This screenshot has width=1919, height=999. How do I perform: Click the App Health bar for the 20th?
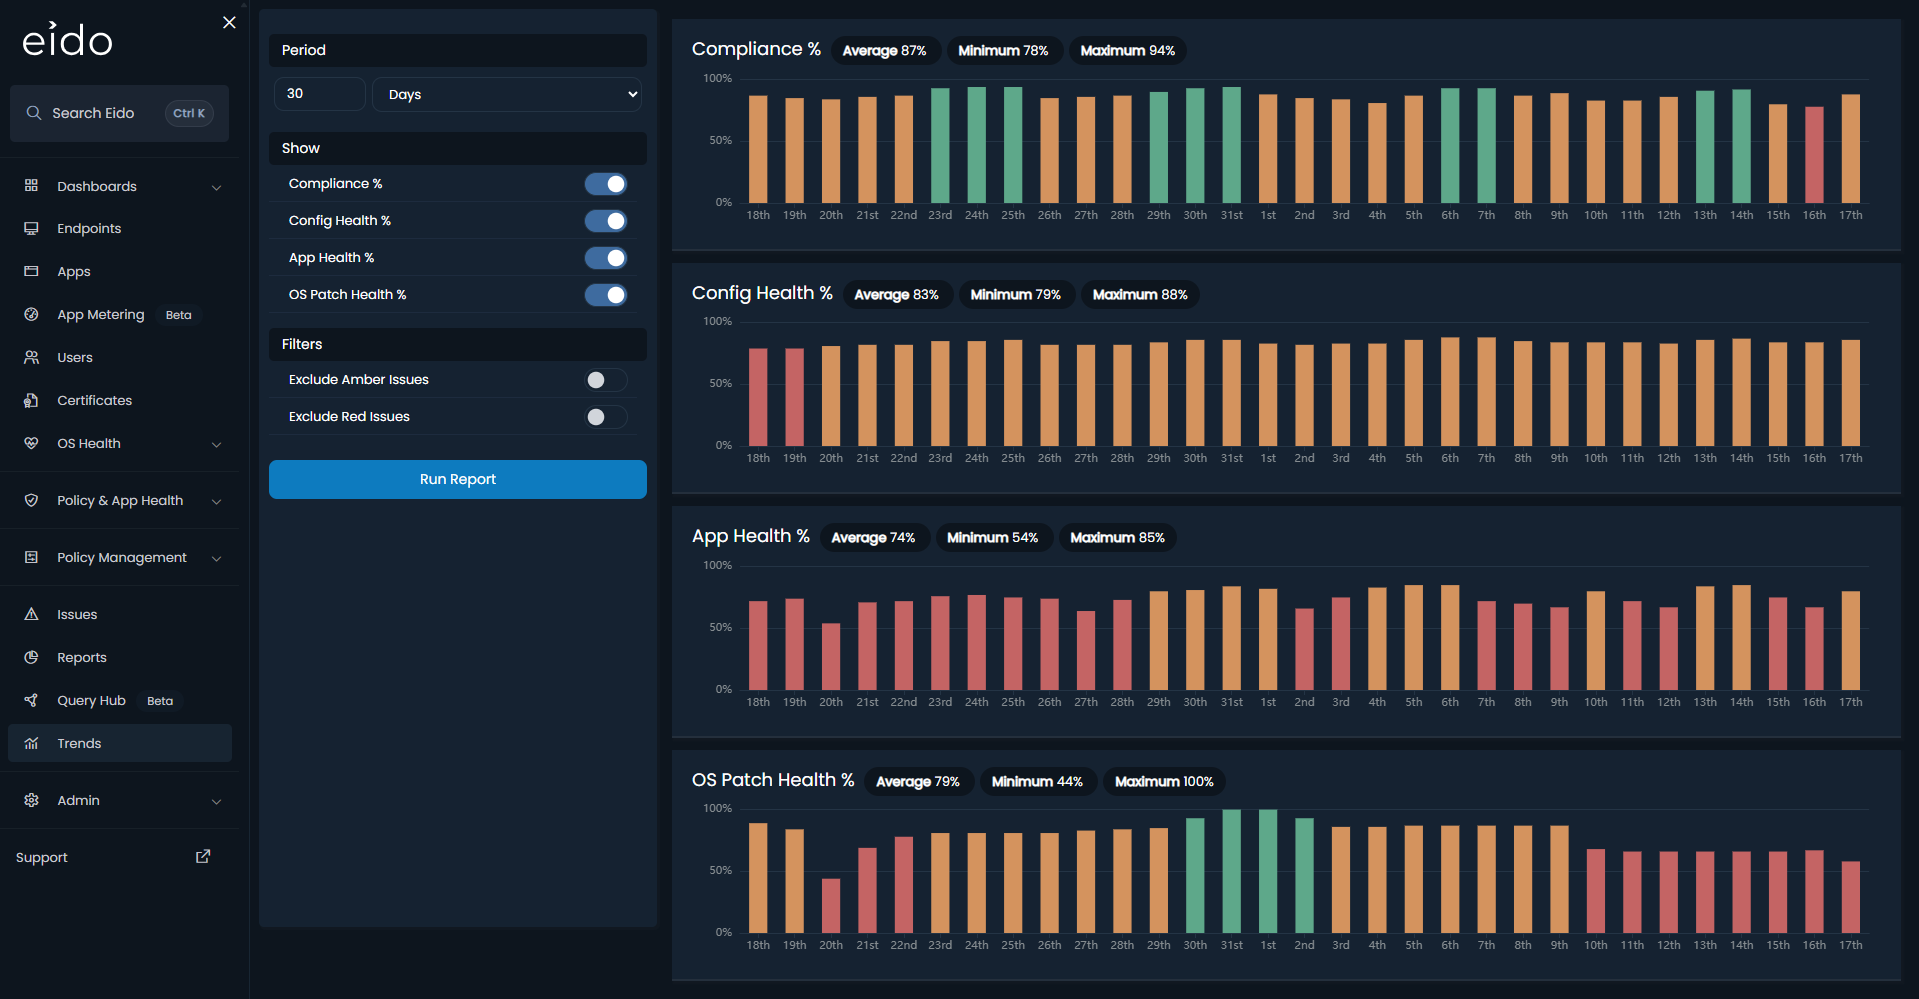831,657
